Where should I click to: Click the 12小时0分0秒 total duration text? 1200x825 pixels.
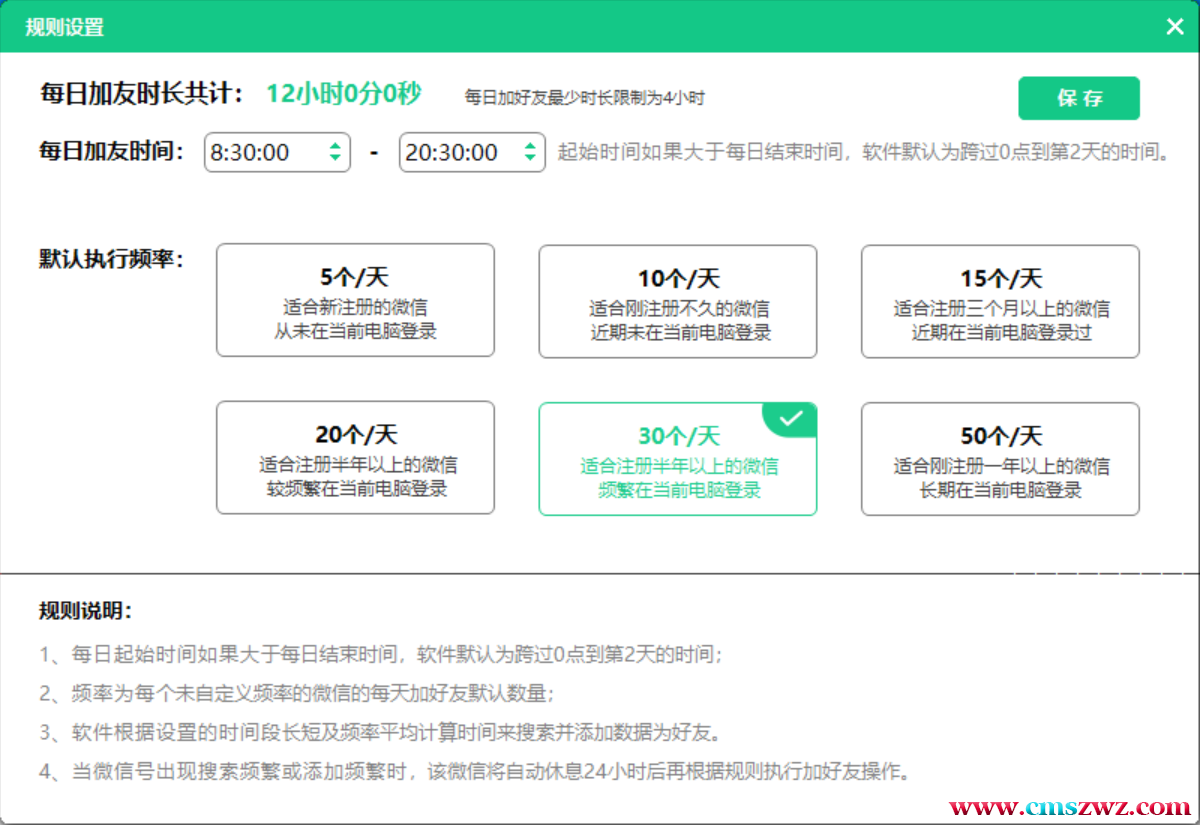(x=343, y=94)
